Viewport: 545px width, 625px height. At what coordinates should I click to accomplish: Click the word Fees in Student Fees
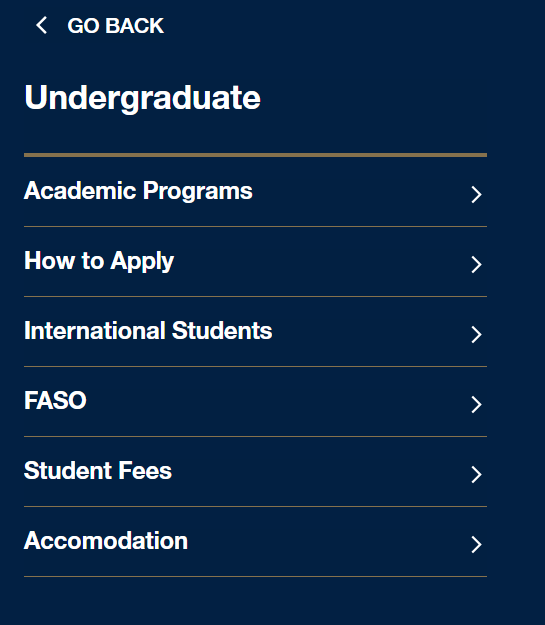pyautogui.click(x=145, y=470)
